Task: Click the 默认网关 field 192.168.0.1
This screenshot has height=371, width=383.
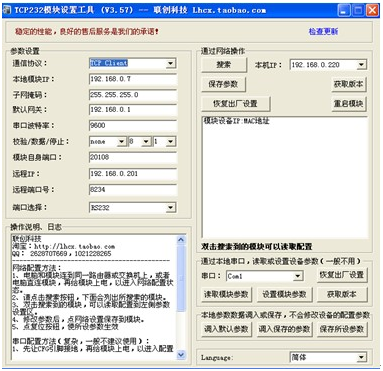Action: click(x=133, y=110)
